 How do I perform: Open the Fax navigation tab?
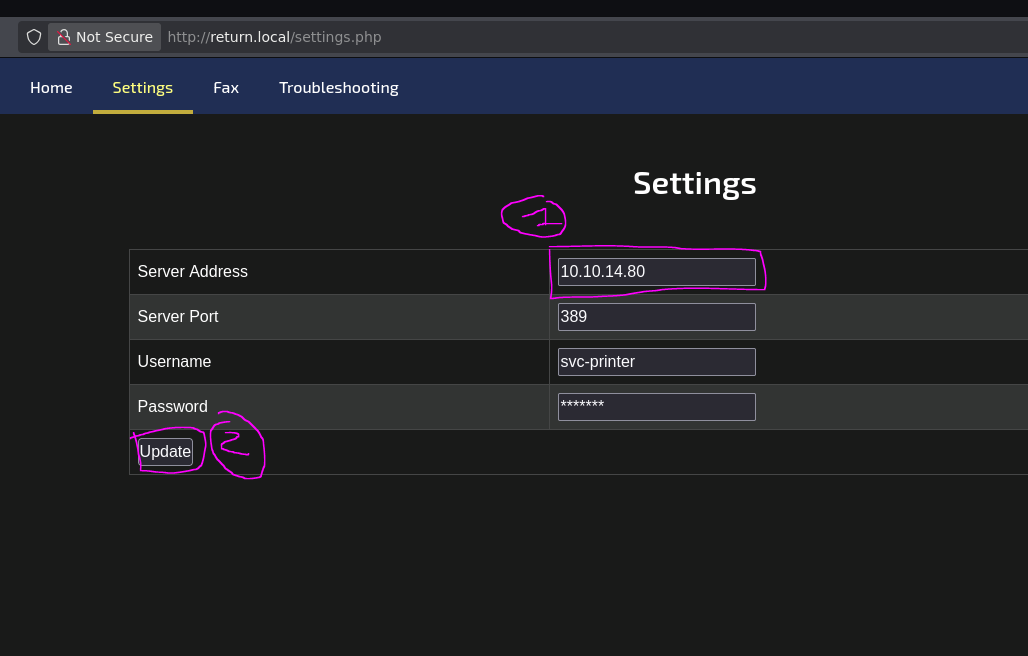tap(225, 87)
